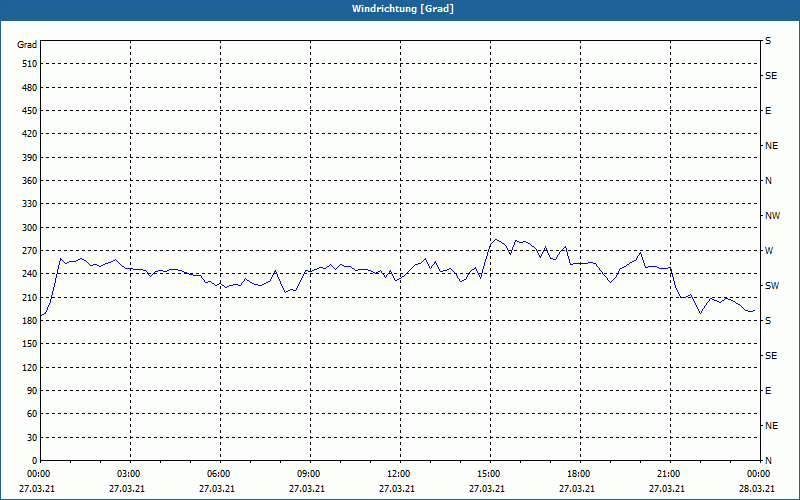Select the 28.03.21 date label

click(757, 489)
